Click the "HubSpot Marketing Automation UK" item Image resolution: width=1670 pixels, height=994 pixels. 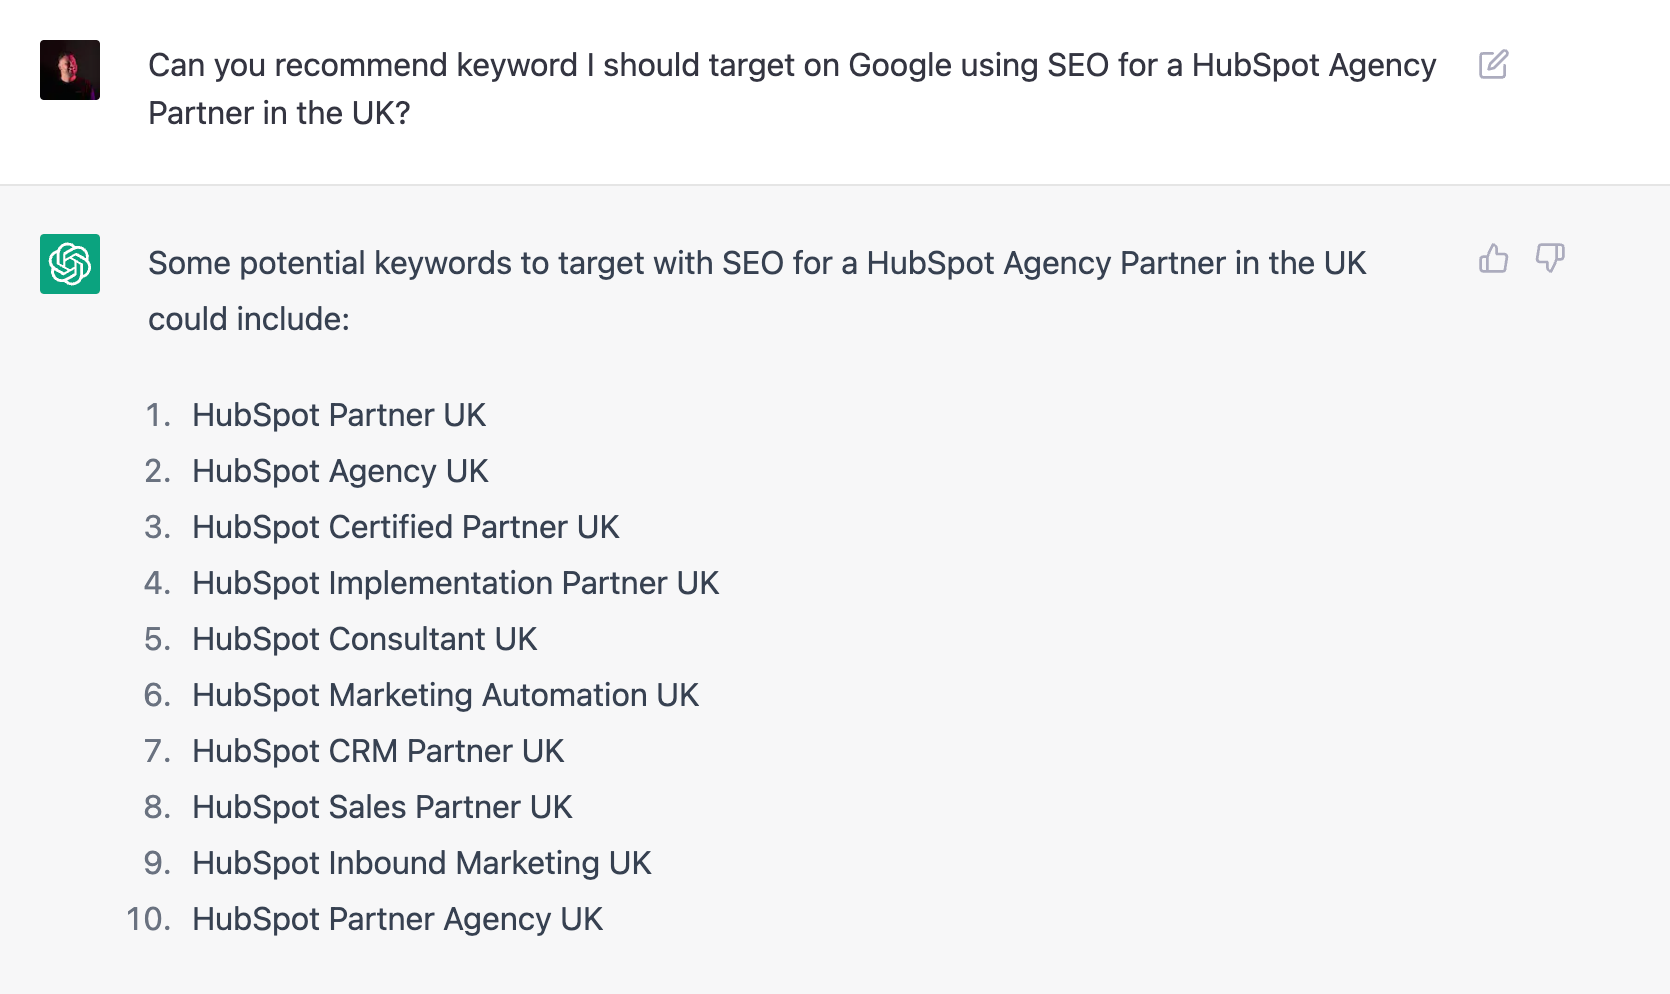(x=445, y=695)
